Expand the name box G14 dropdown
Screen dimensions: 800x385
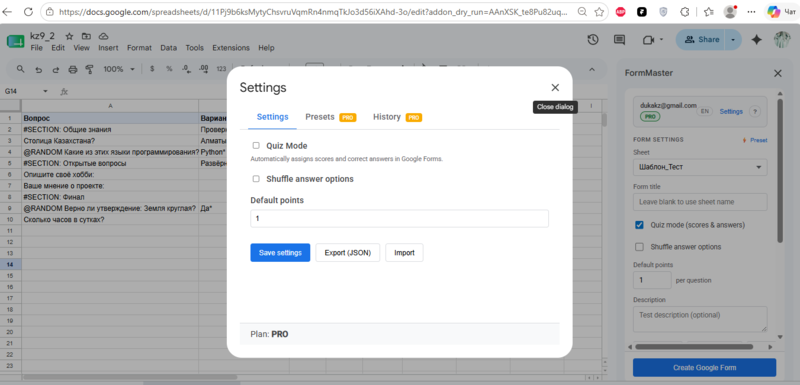[x=45, y=91]
